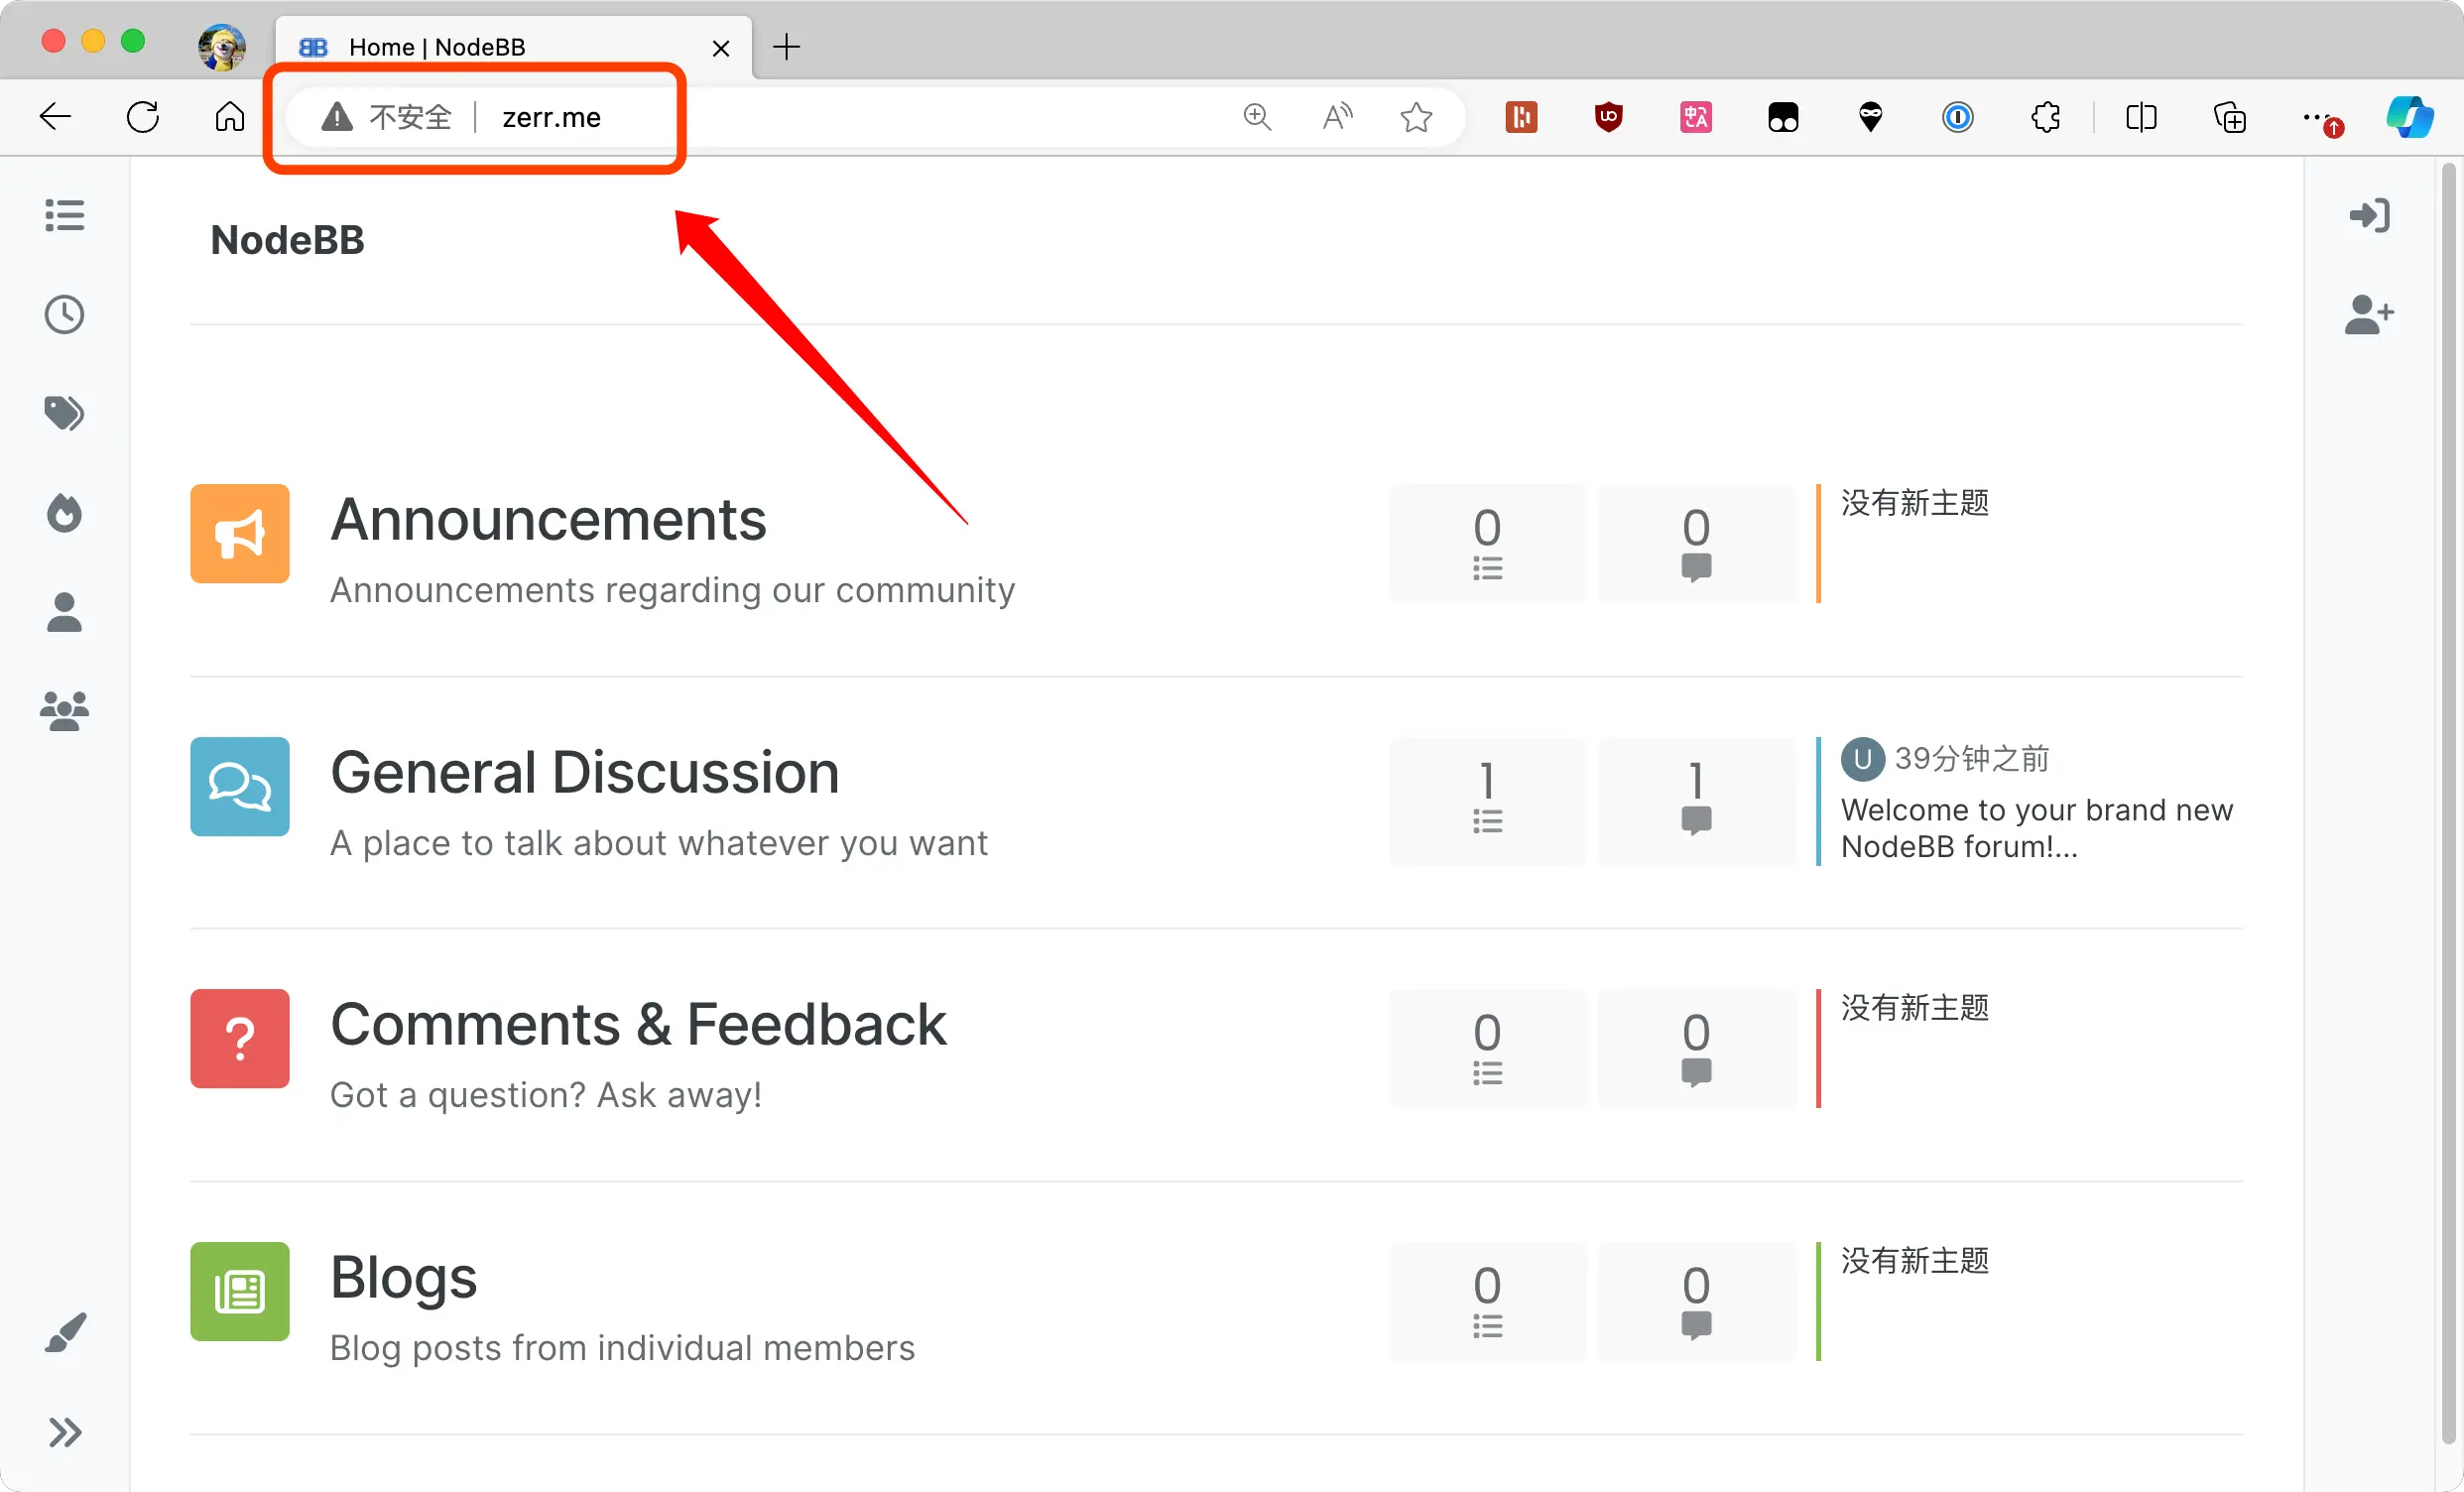This screenshot has height=1492, width=2464.
Task: Click the 'U' user avatar in General Discussion
Action: pyautogui.click(x=1863, y=759)
